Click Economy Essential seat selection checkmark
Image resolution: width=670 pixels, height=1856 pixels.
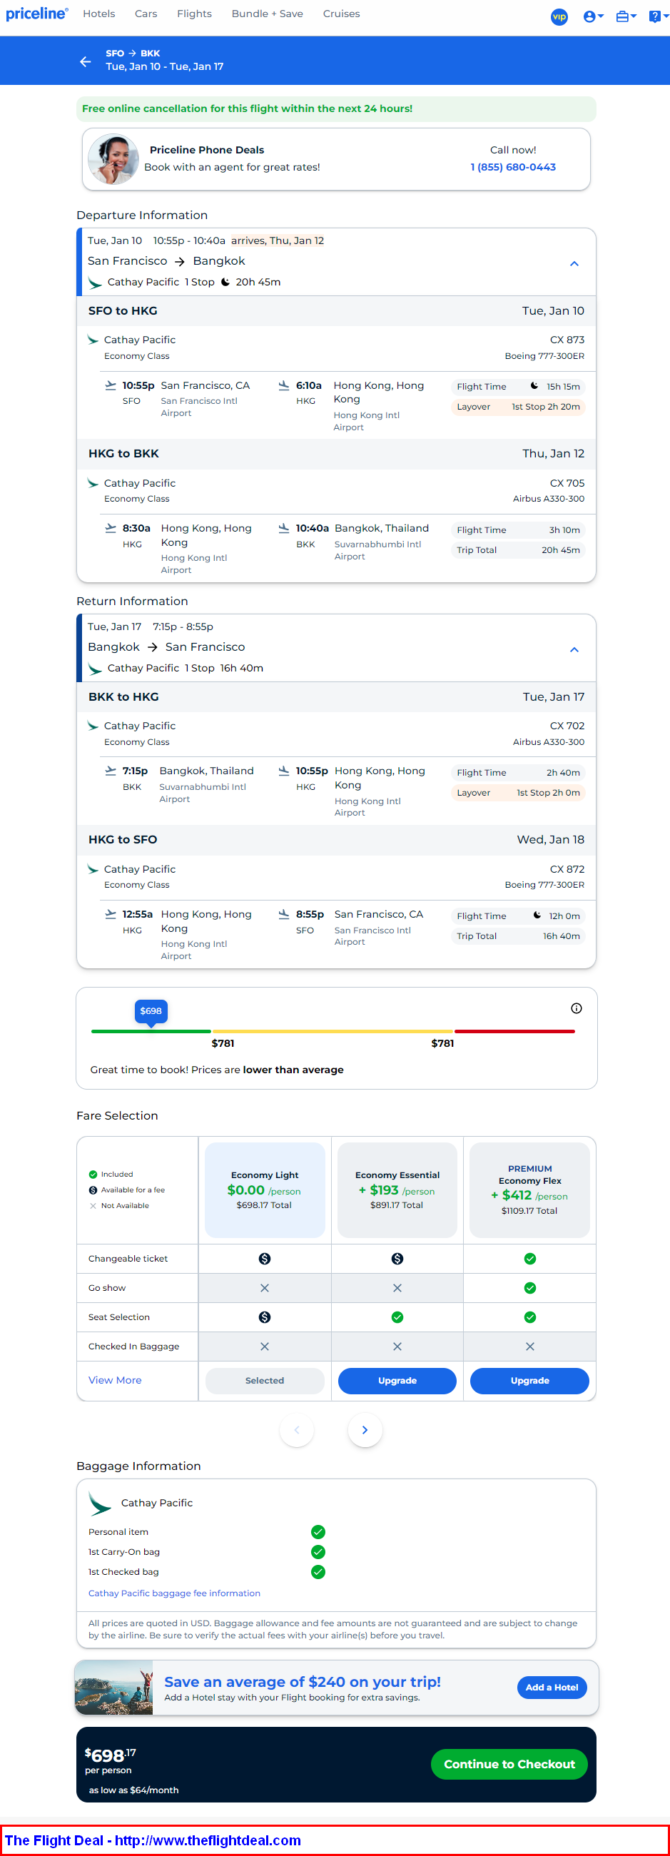[397, 1317]
